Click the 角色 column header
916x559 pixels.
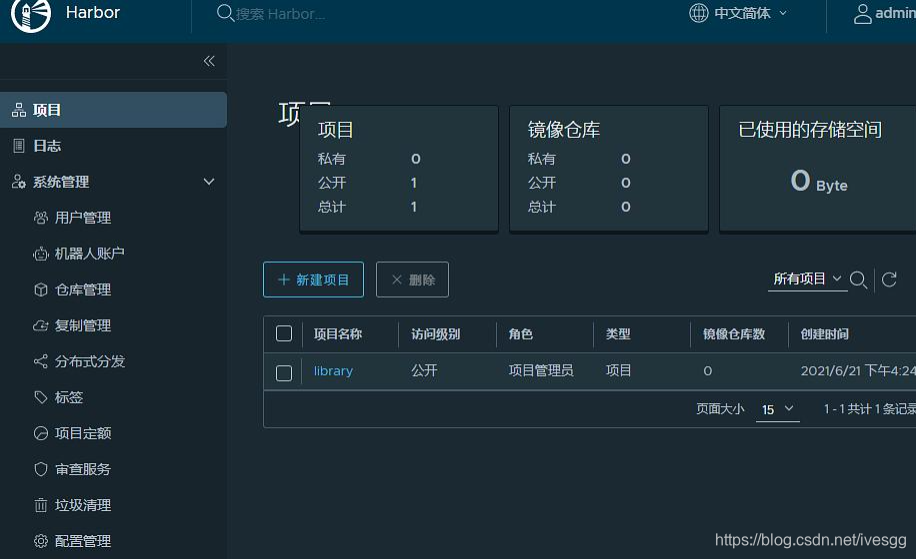521,334
